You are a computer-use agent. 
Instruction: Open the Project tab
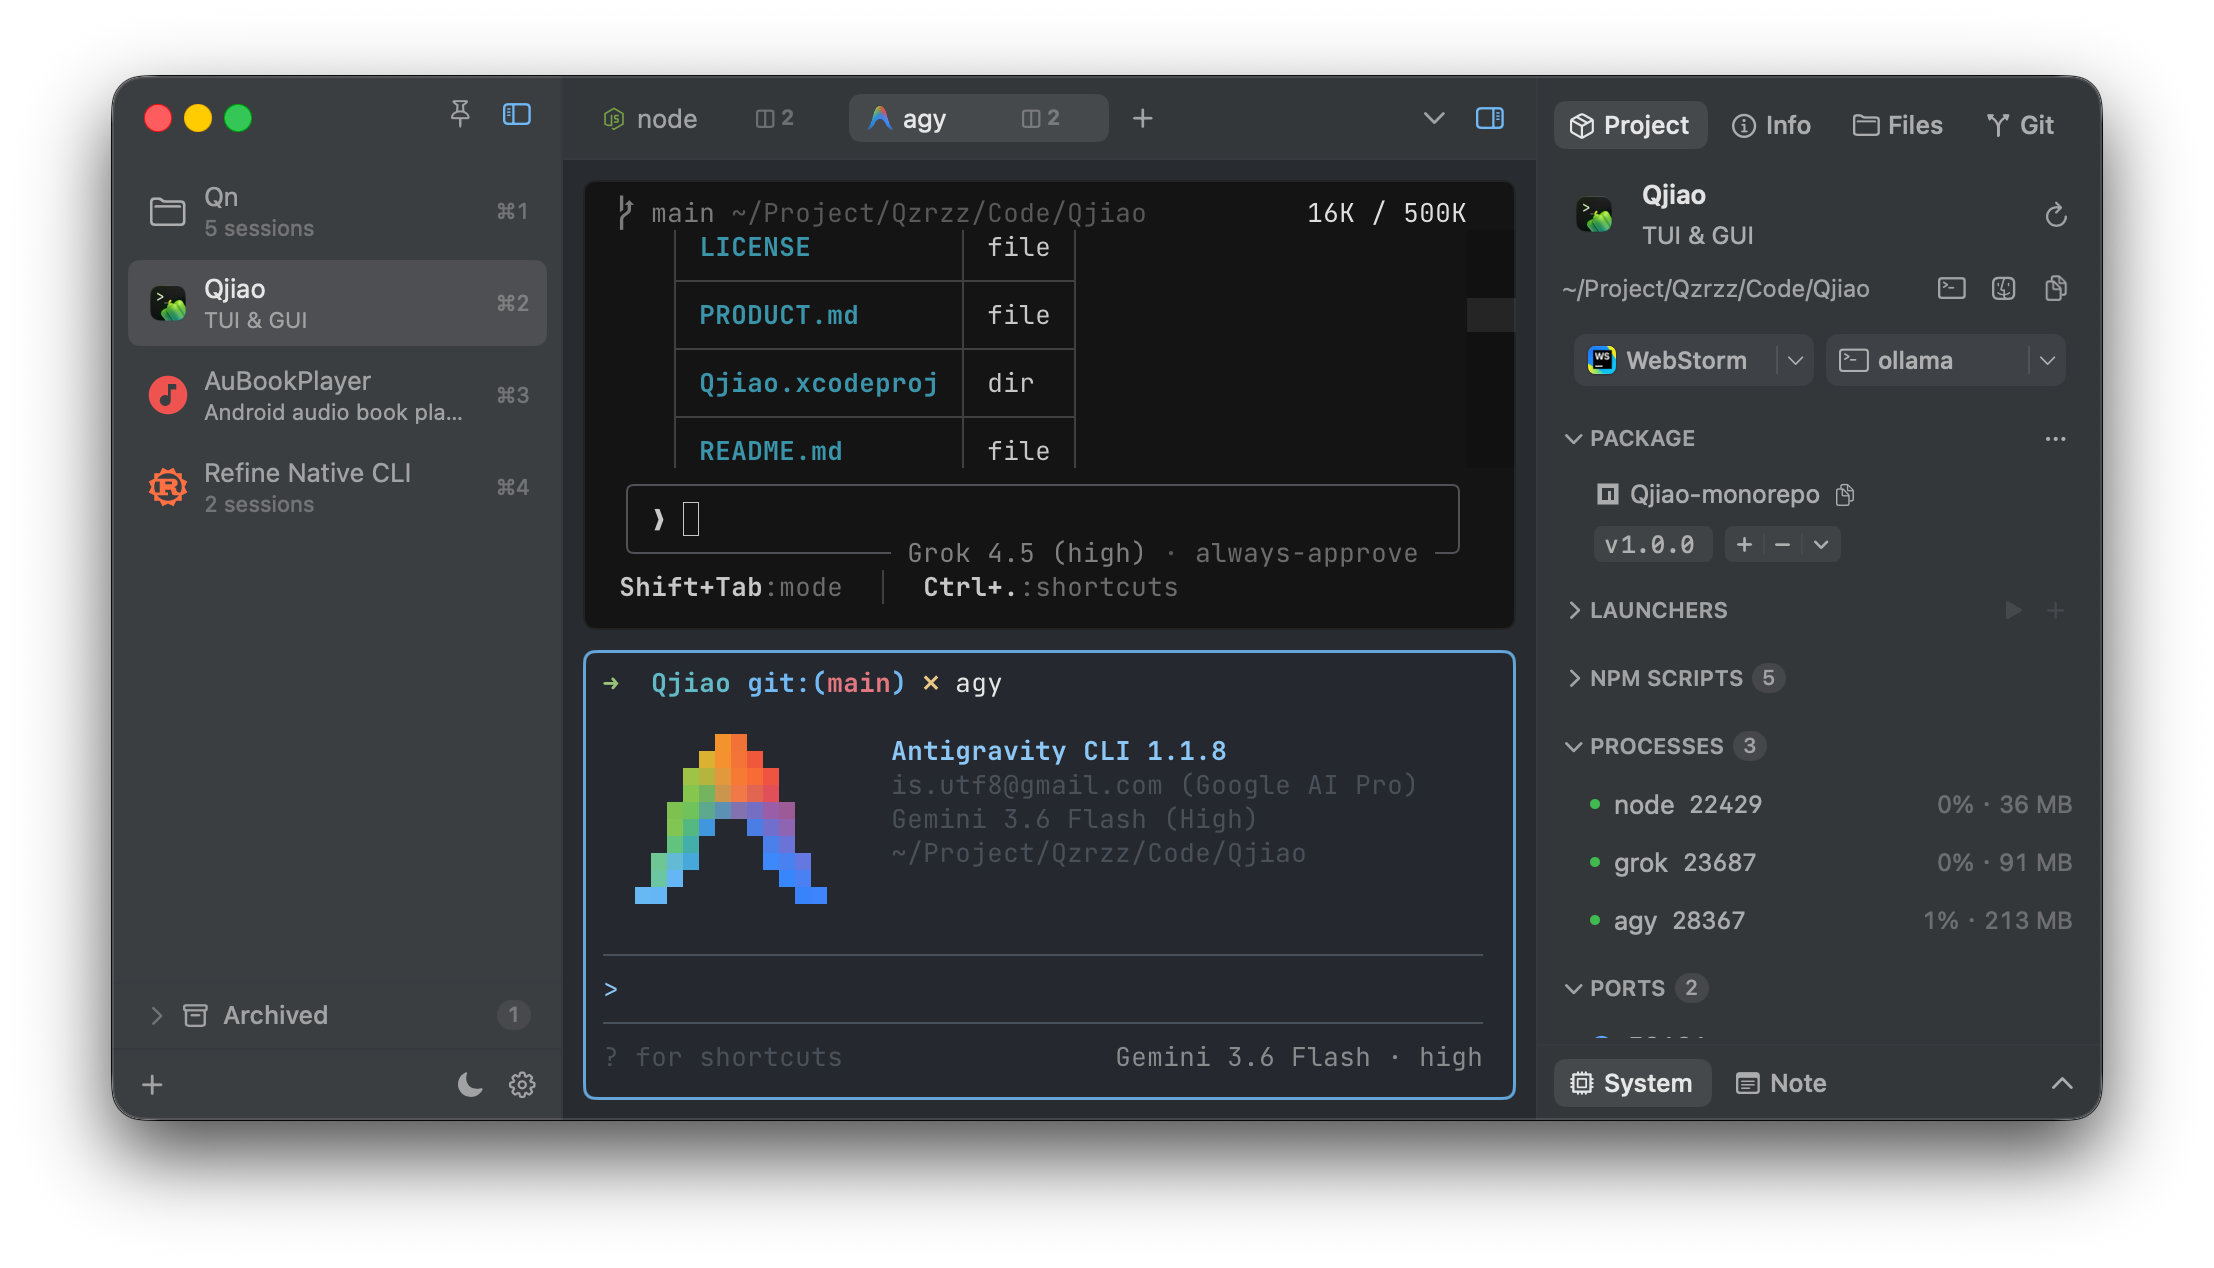(1630, 125)
